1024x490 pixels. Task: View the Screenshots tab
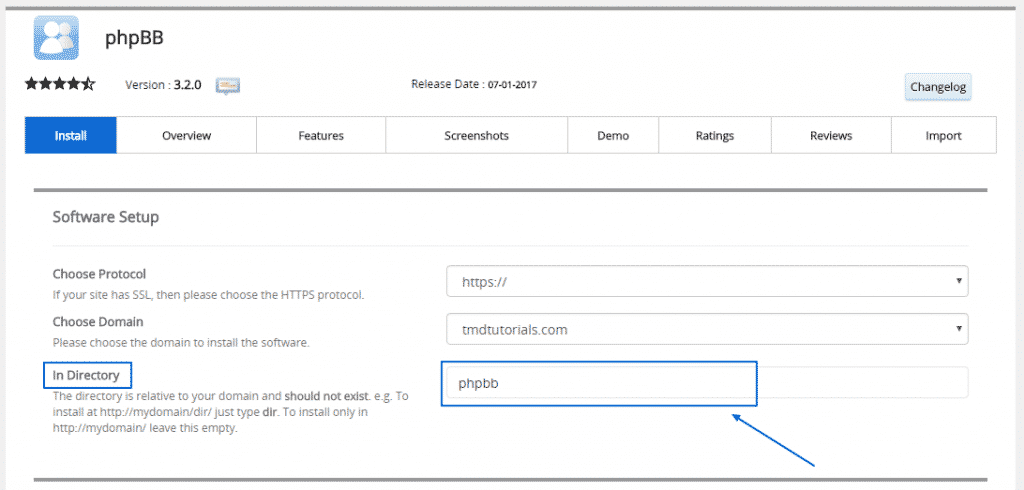coord(476,136)
